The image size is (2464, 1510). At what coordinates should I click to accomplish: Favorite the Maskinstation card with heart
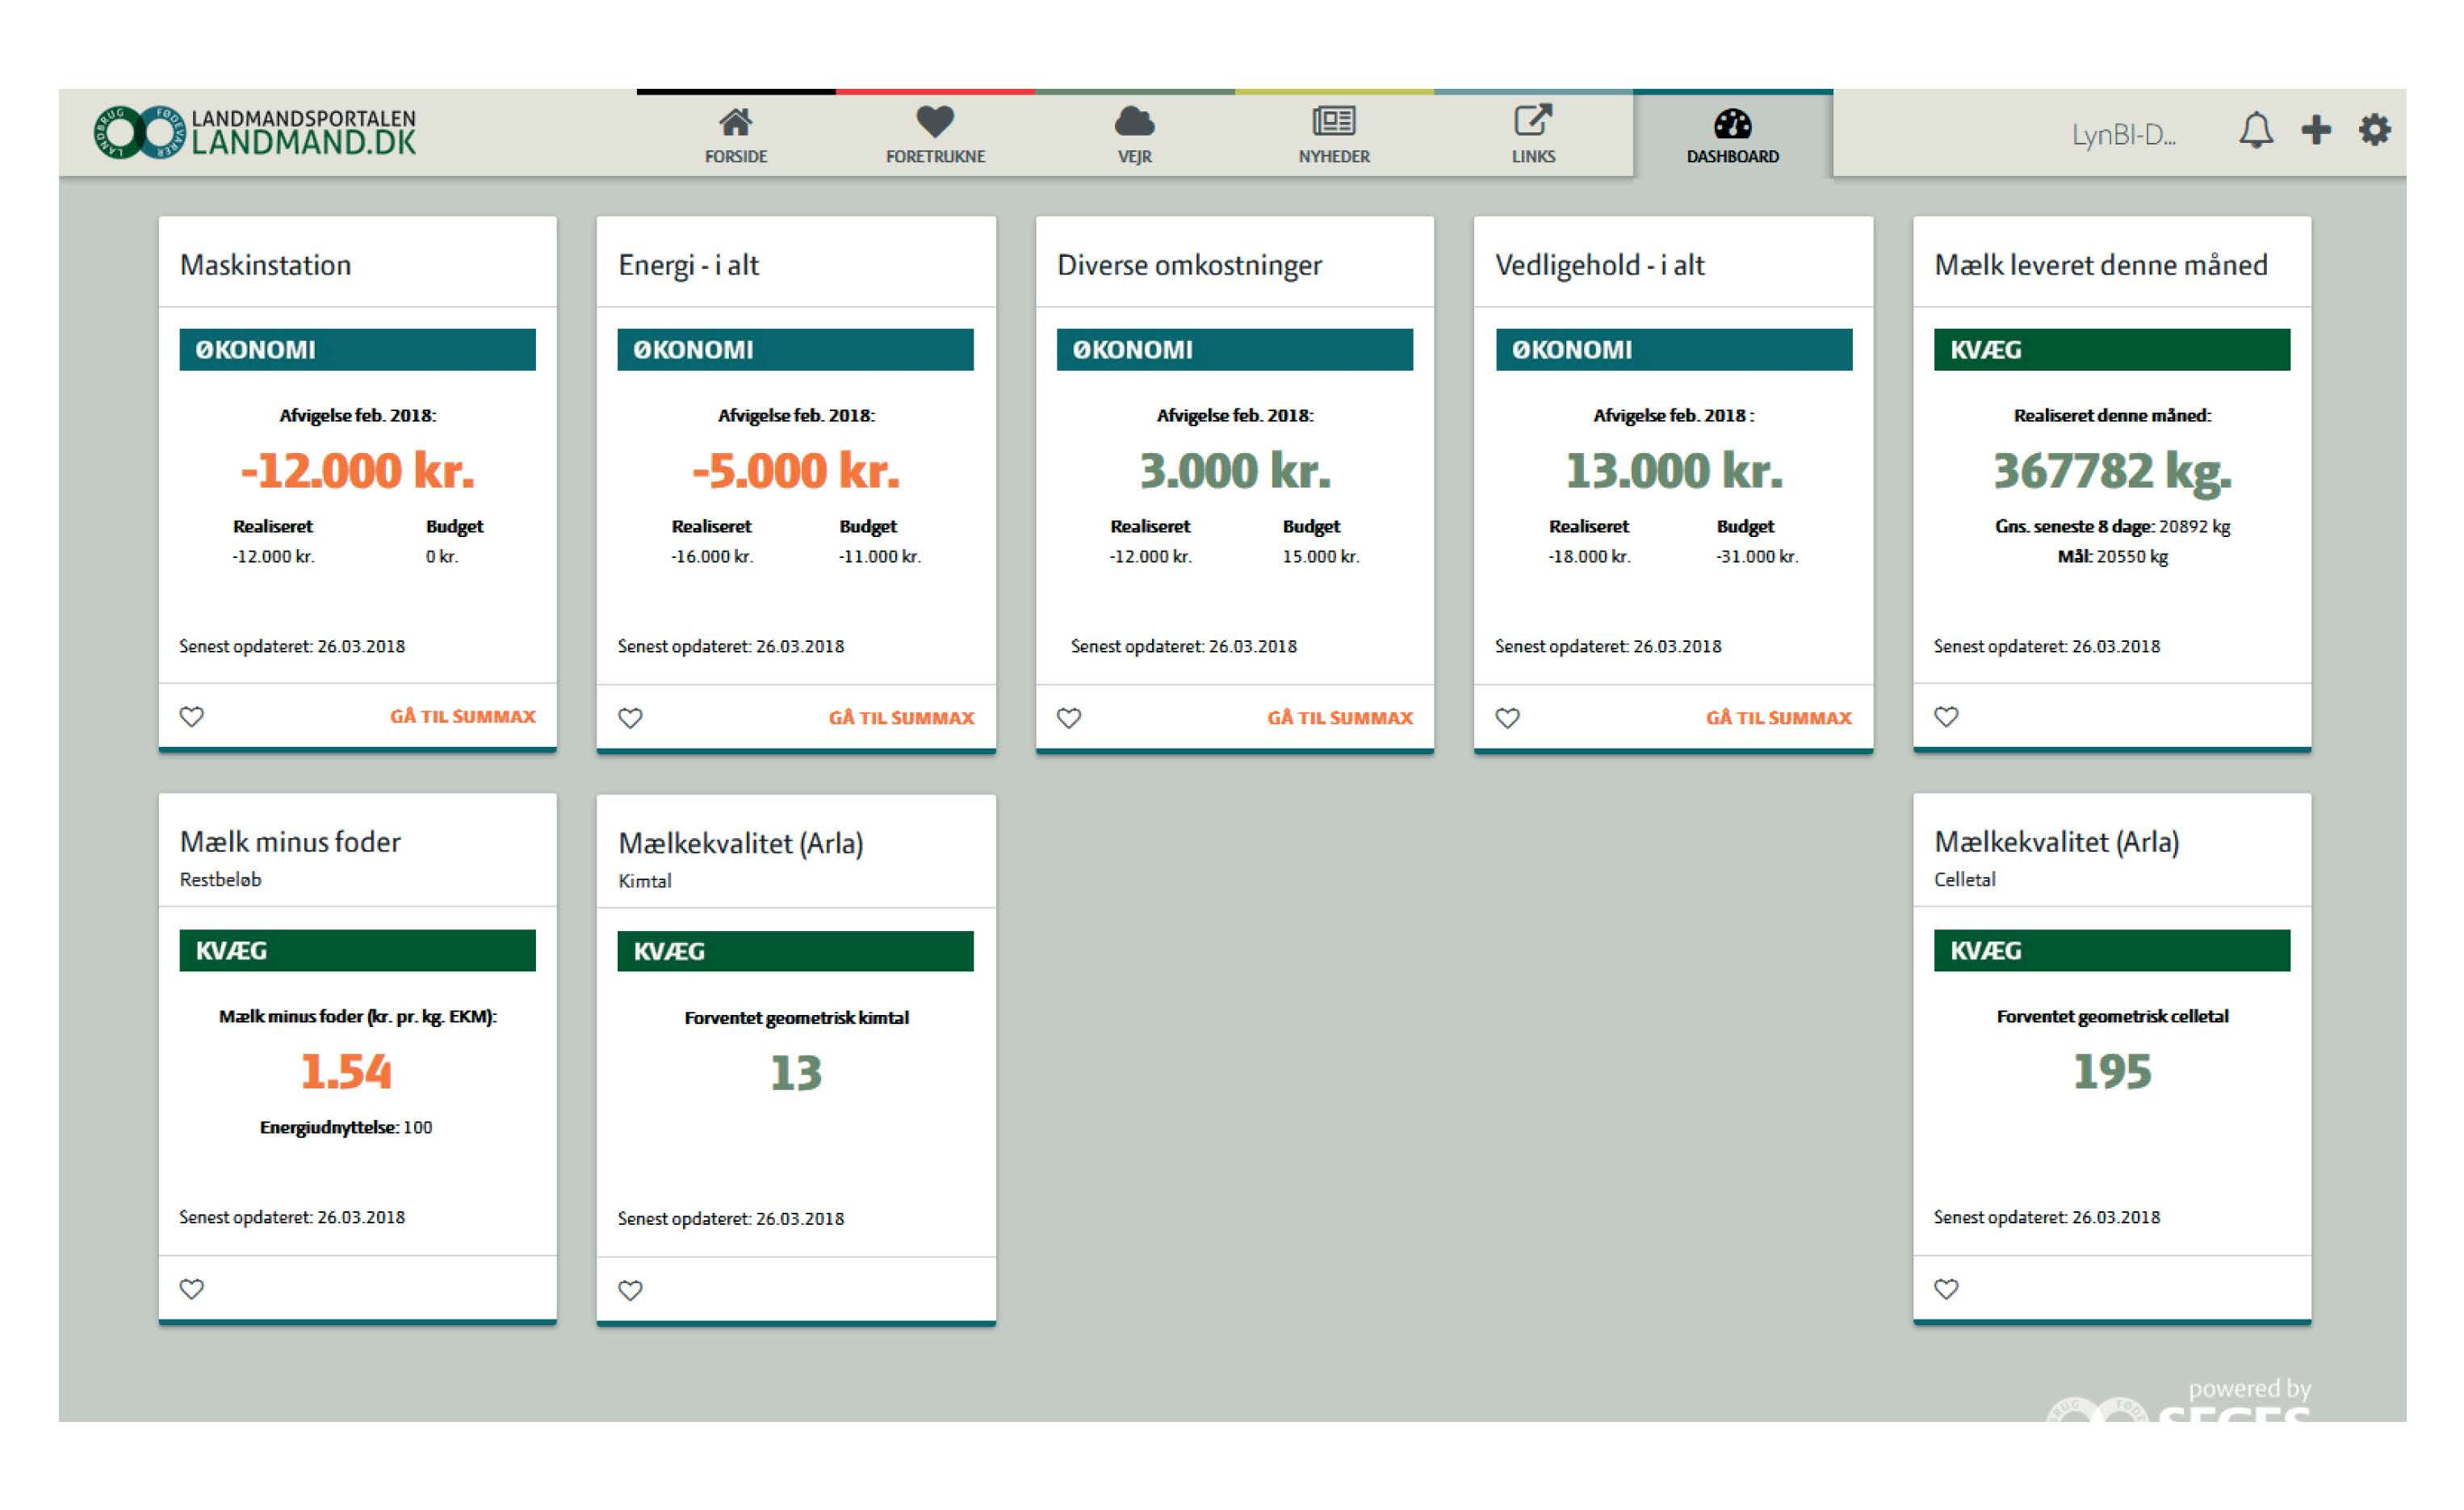click(x=192, y=717)
